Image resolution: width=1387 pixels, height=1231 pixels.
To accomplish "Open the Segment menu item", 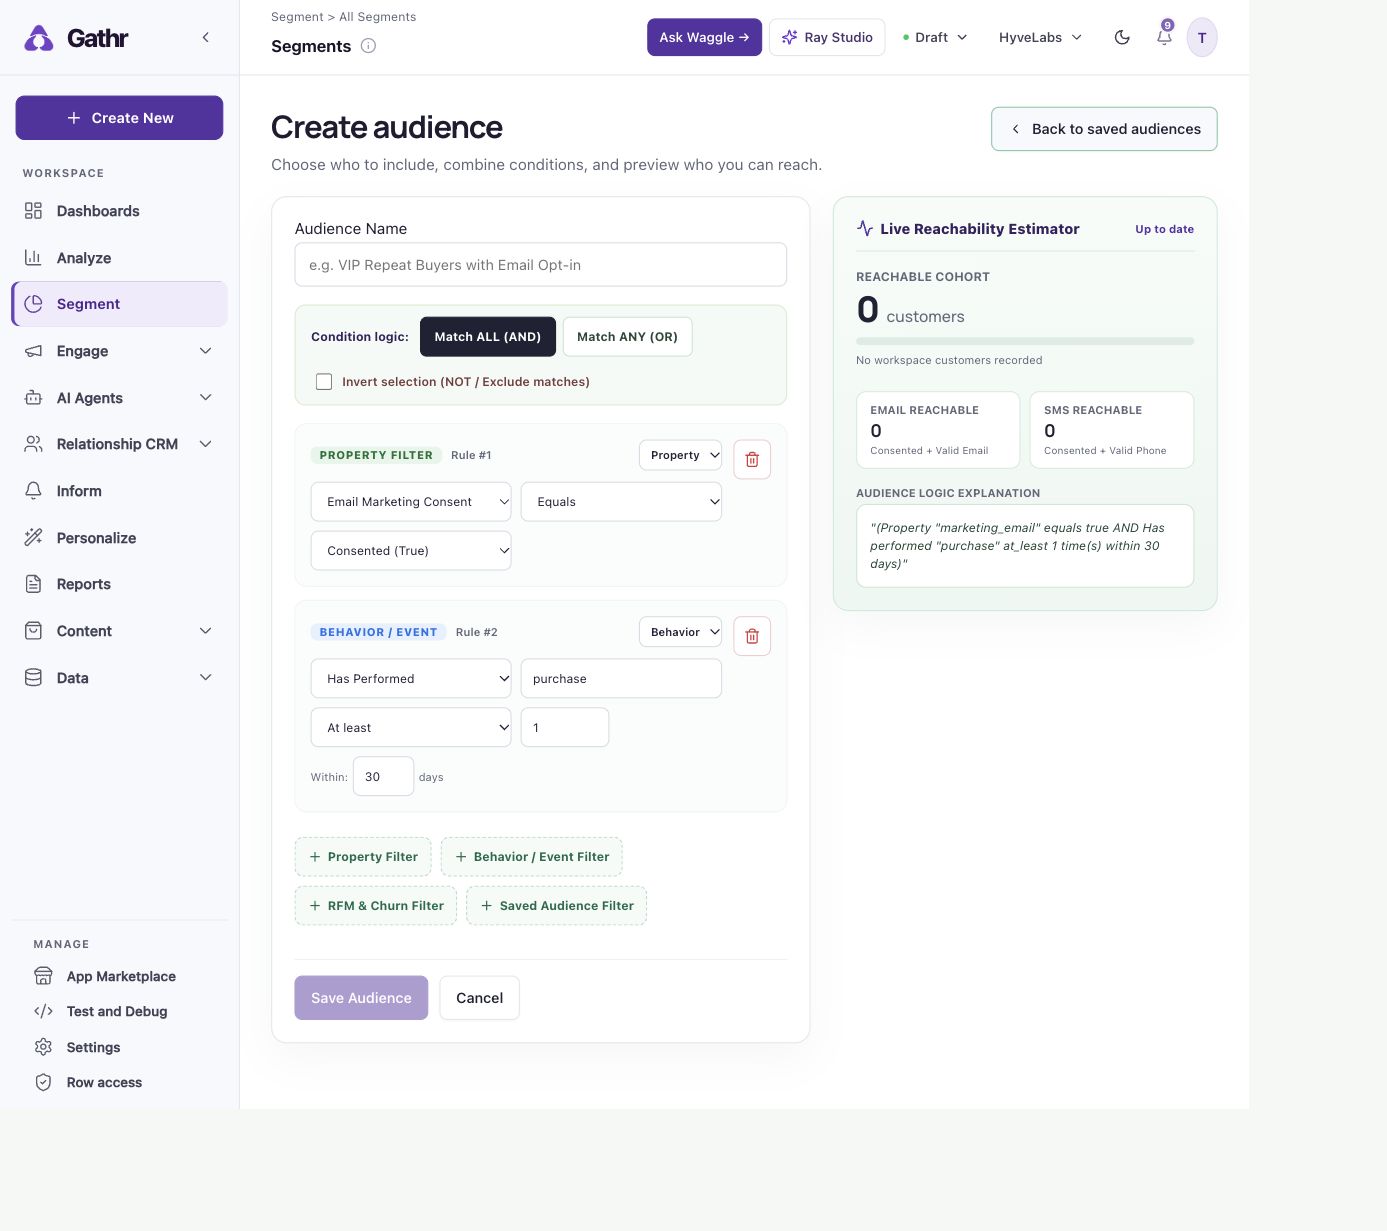I will [120, 304].
